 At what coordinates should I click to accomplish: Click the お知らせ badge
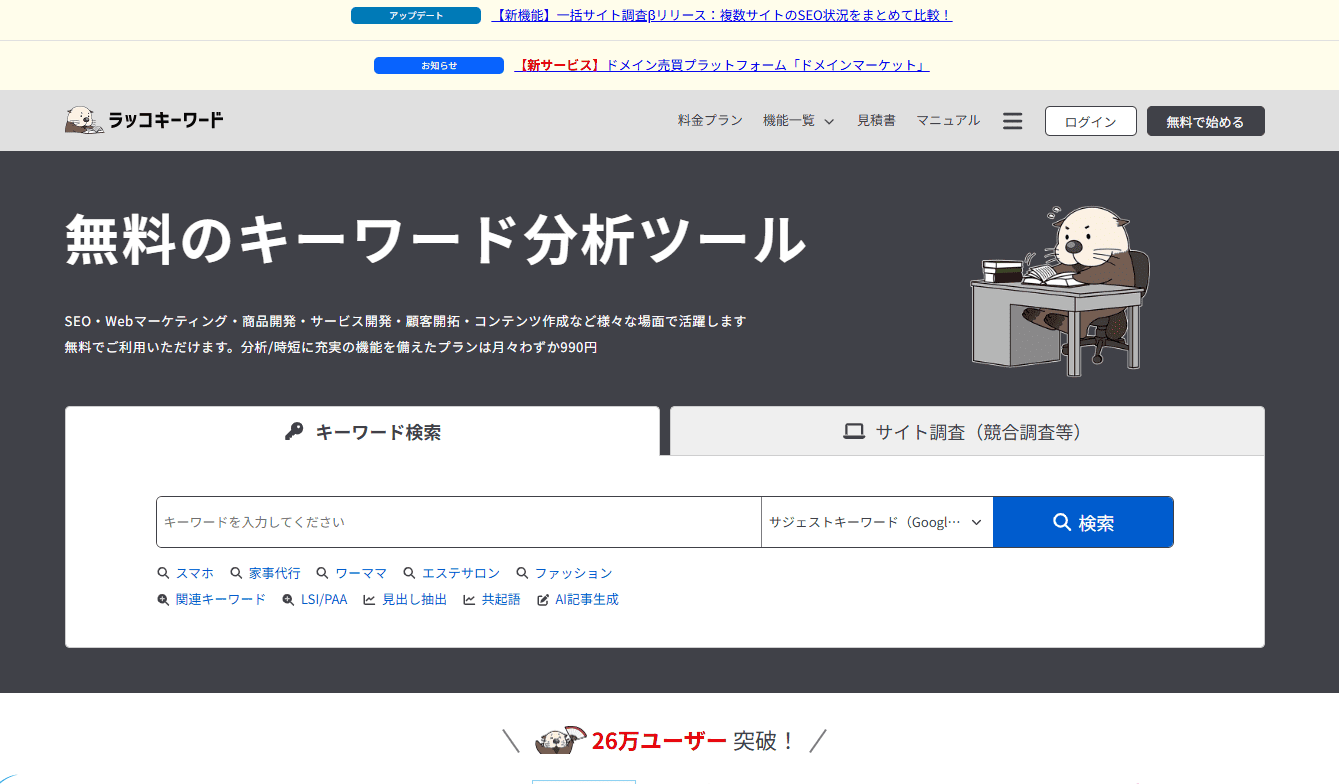(x=439, y=65)
